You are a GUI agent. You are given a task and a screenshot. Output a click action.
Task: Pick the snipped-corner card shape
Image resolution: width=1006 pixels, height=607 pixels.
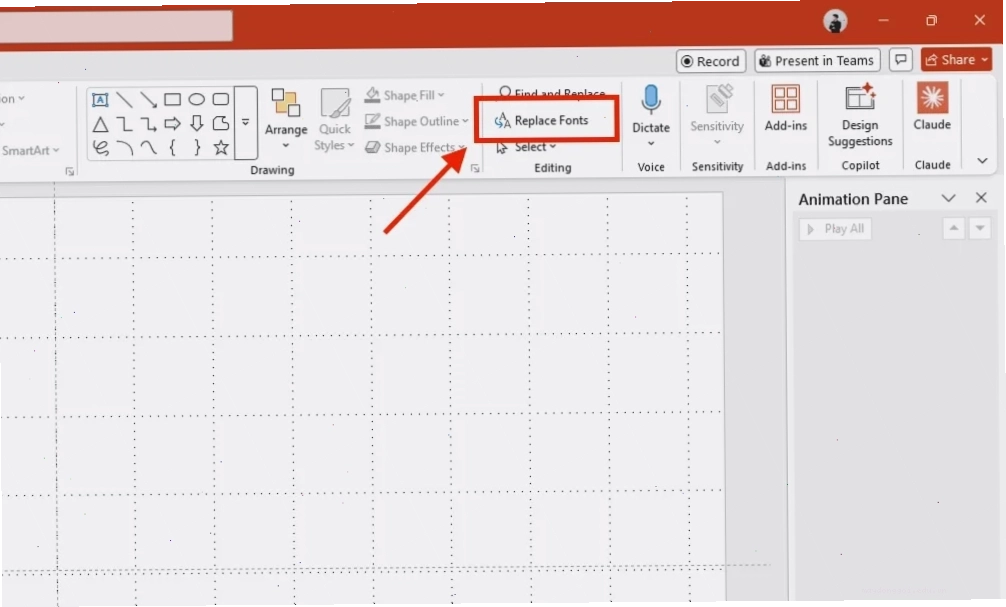point(221,124)
